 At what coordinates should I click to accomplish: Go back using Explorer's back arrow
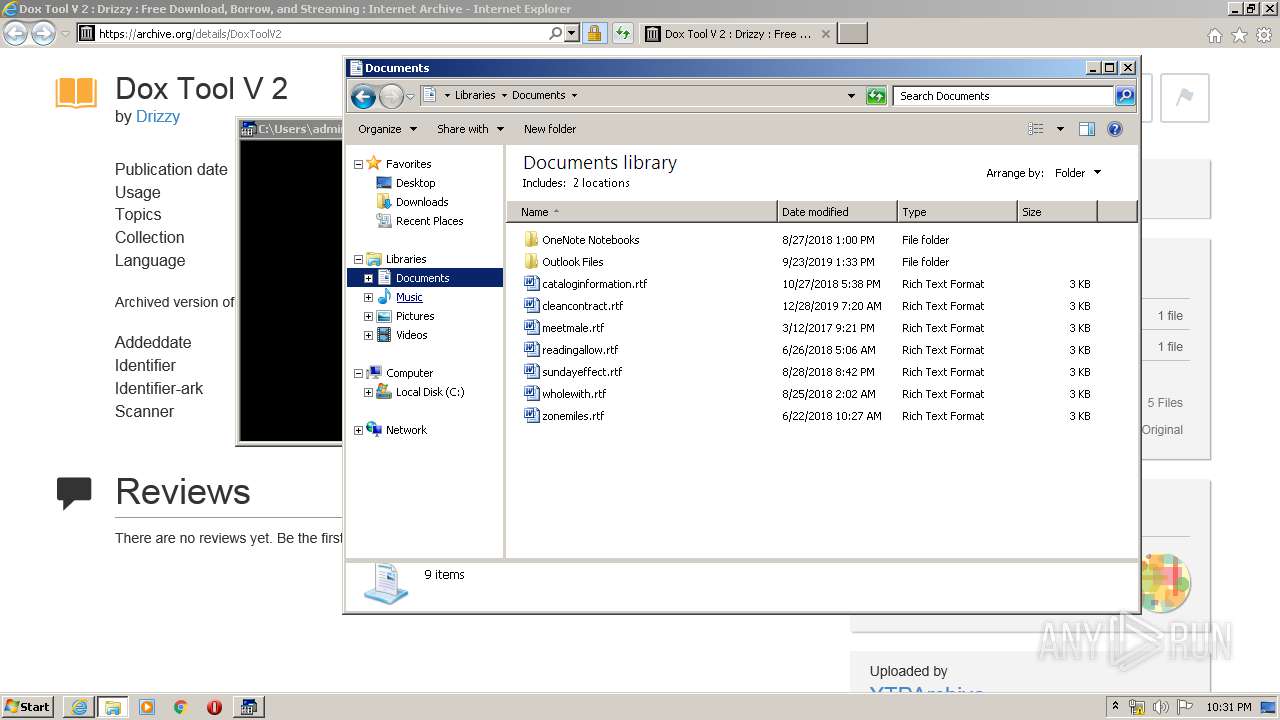click(x=363, y=96)
